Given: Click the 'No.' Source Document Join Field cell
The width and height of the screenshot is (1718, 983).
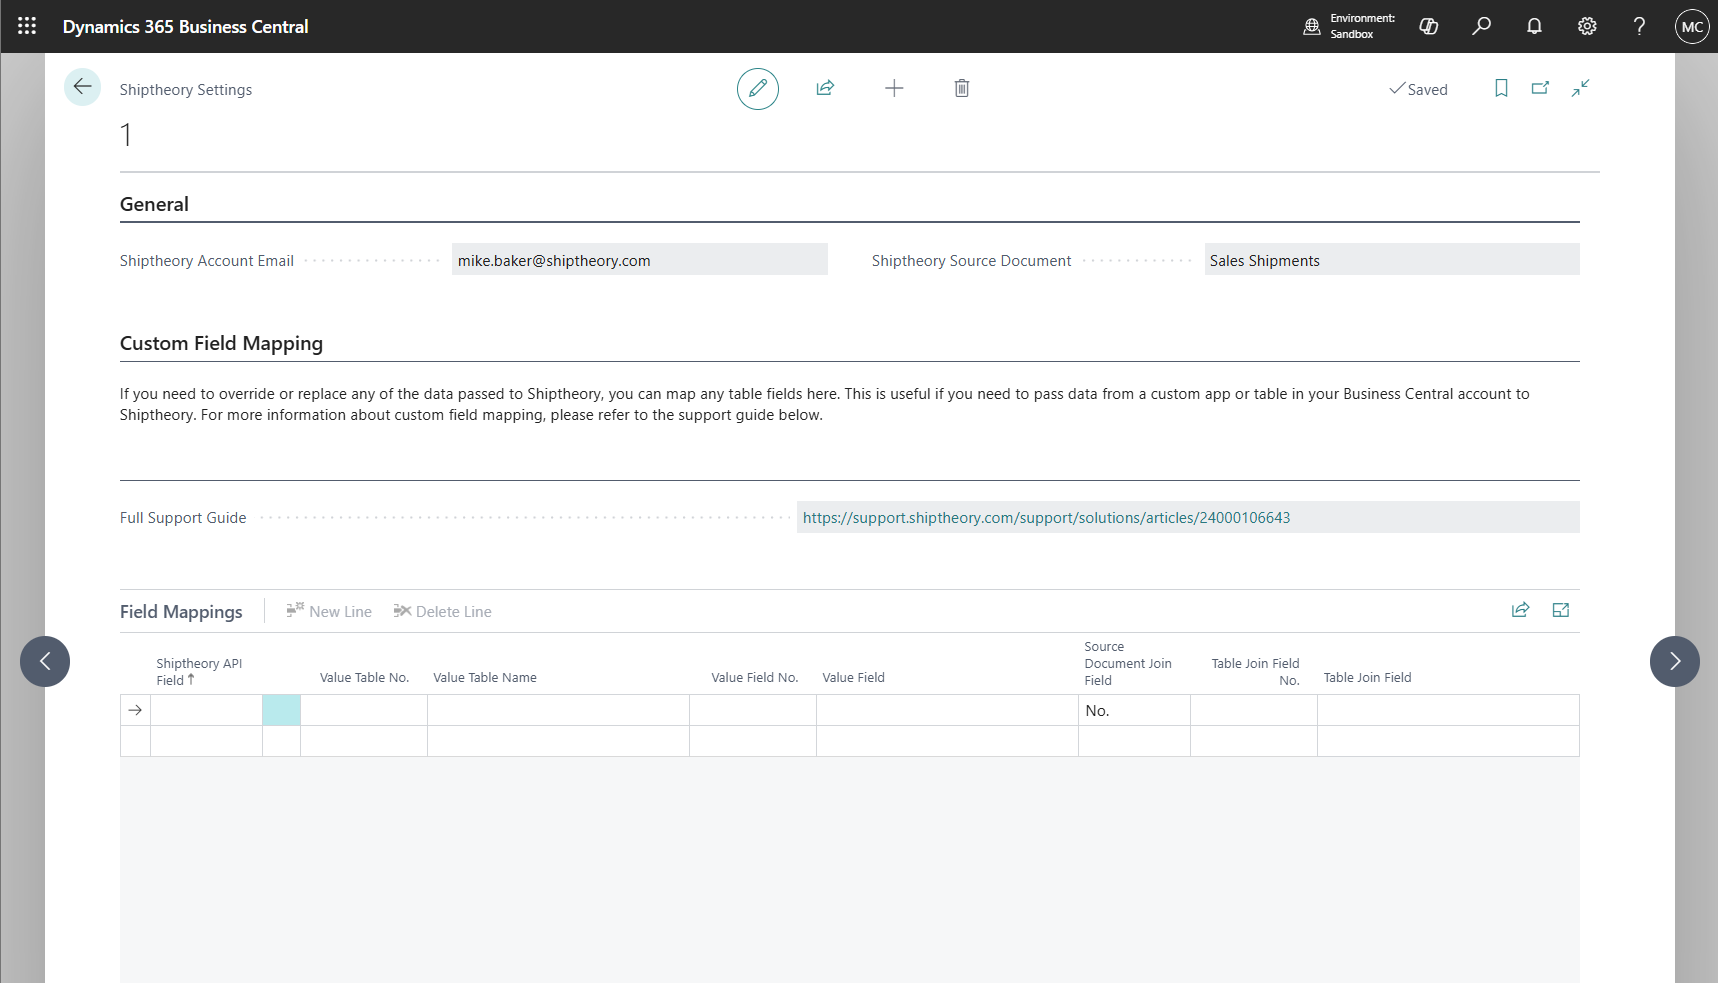Looking at the screenshot, I should coord(1134,710).
